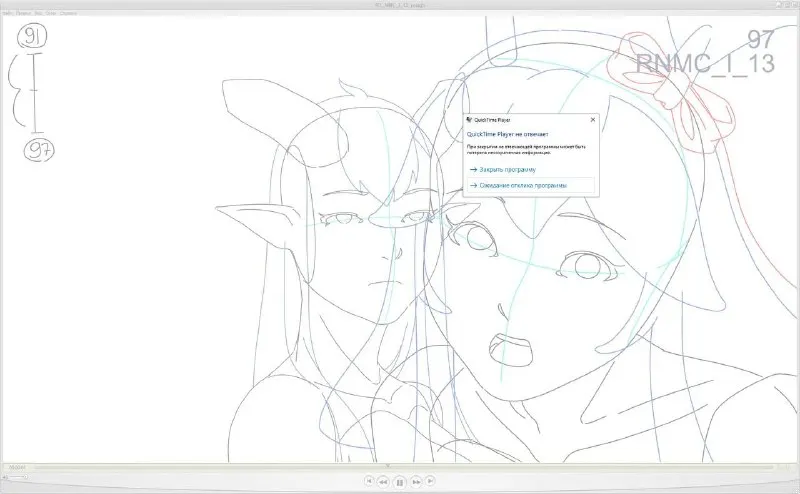Image resolution: width=800 pixels, height=494 pixels.
Task: Pause playback with the center pause button
Action: (399, 482)
